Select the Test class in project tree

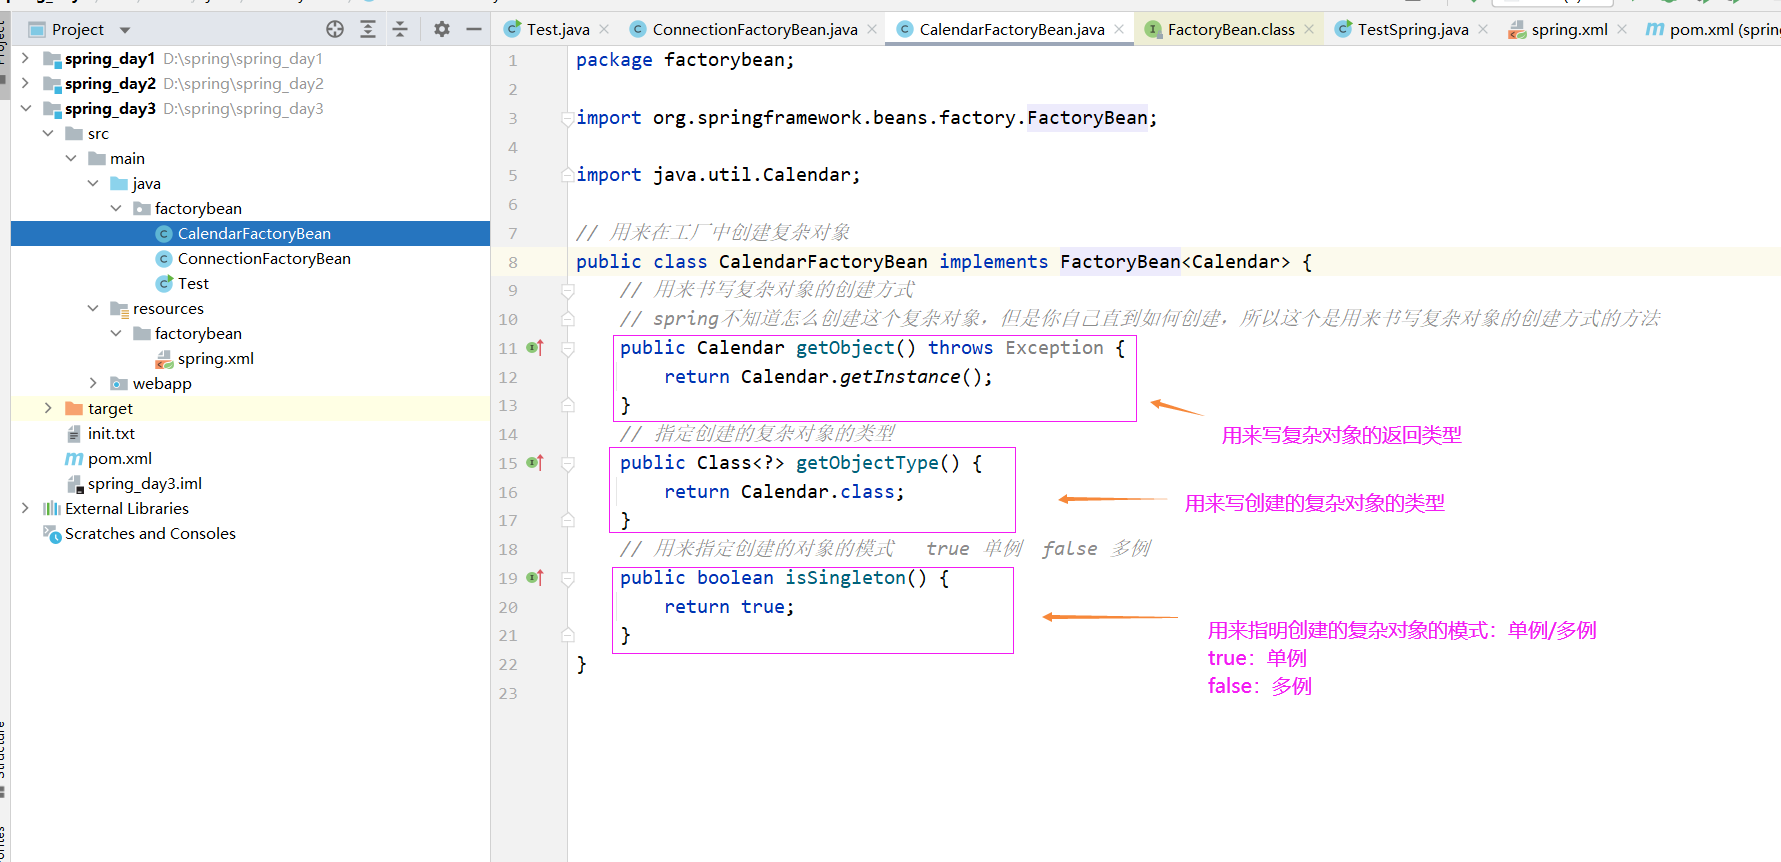coord(193,283)
